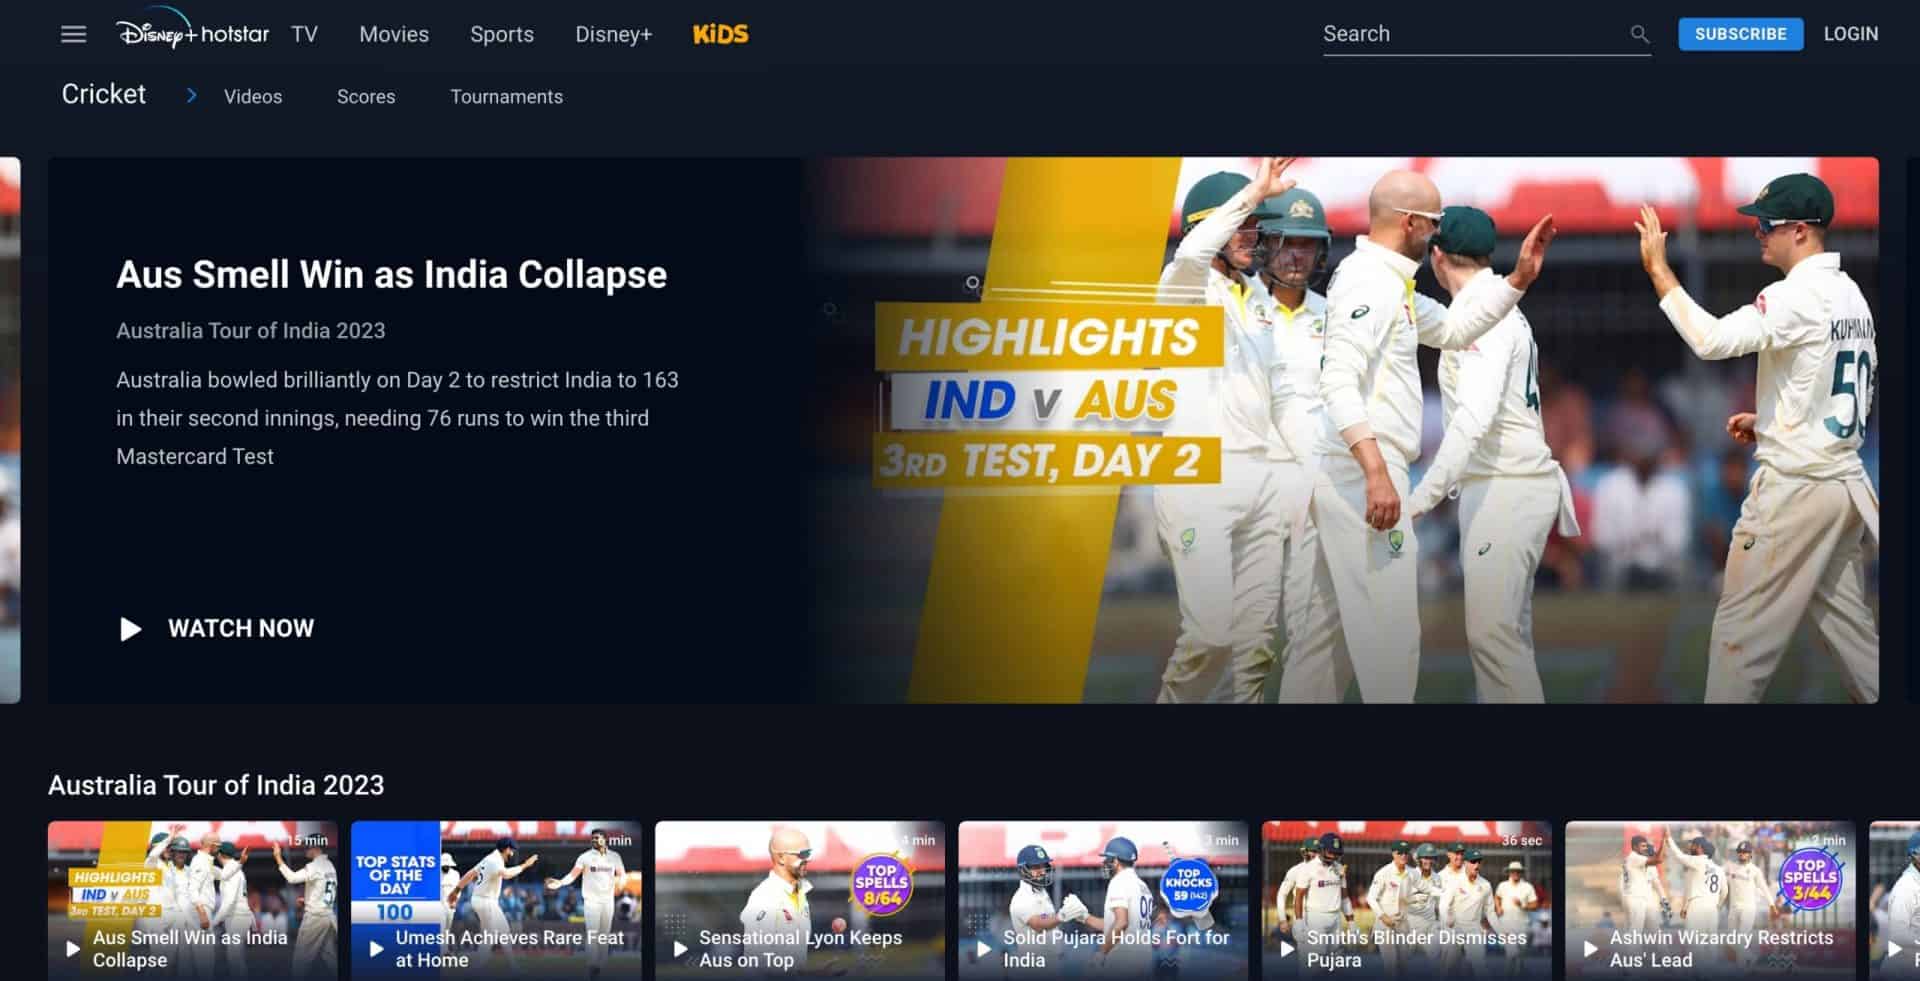Click 'Australia Tour of India 2023' hero subtitle
The height and width of the screenshot is (981, 1920).
(250, 331)
